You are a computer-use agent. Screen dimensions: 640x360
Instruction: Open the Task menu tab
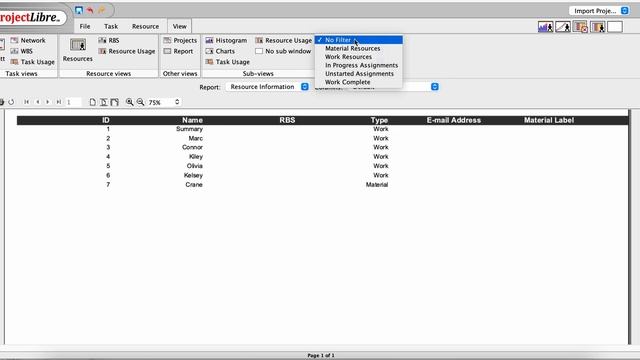pyautogui.click(x=111, y=26)
